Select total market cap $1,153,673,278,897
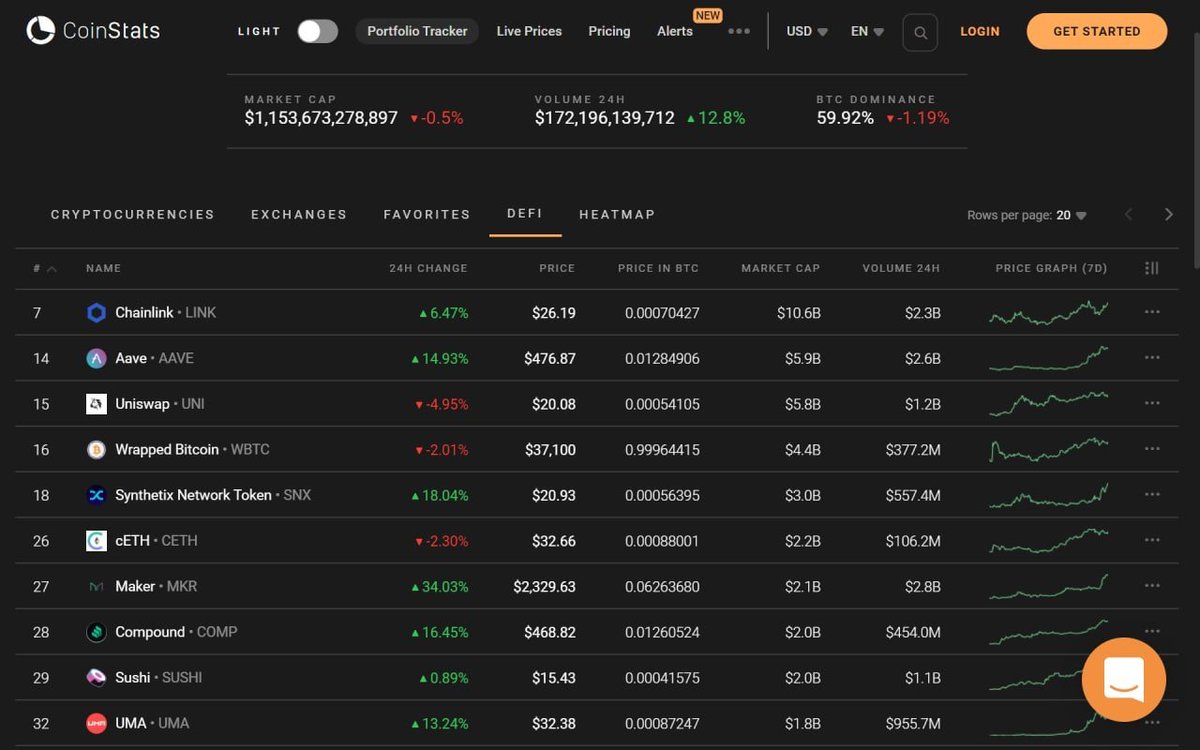 [x=321, y=118]
